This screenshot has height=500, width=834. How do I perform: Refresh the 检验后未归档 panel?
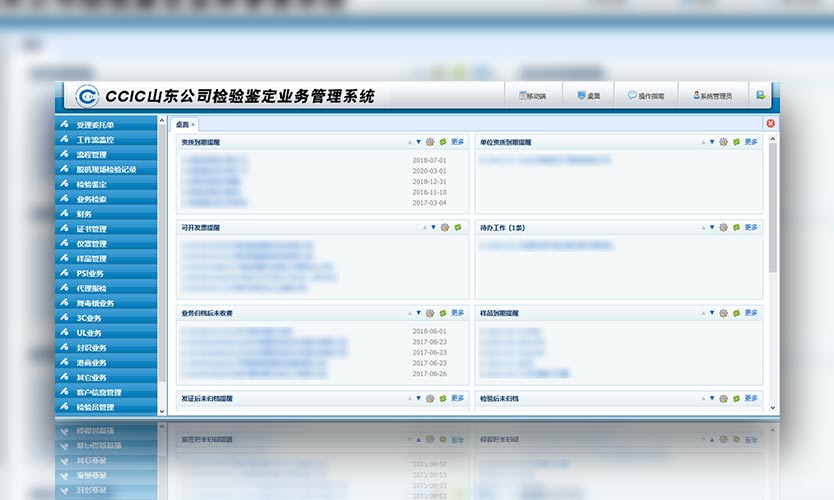736,398
